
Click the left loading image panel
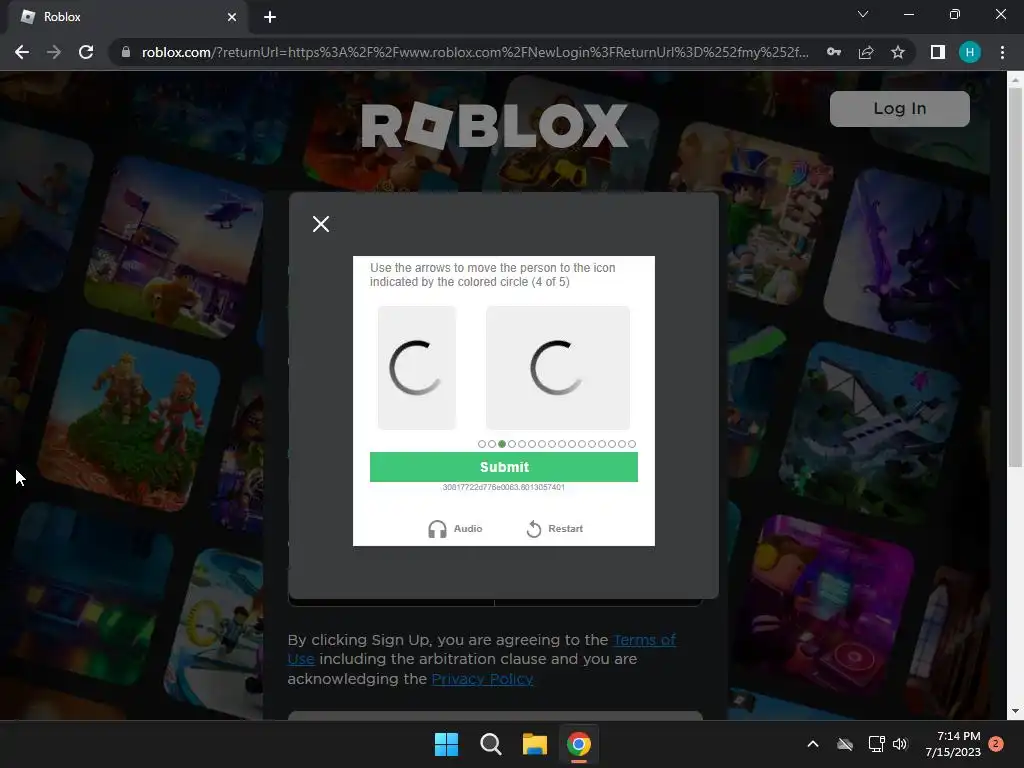(417, 368)
